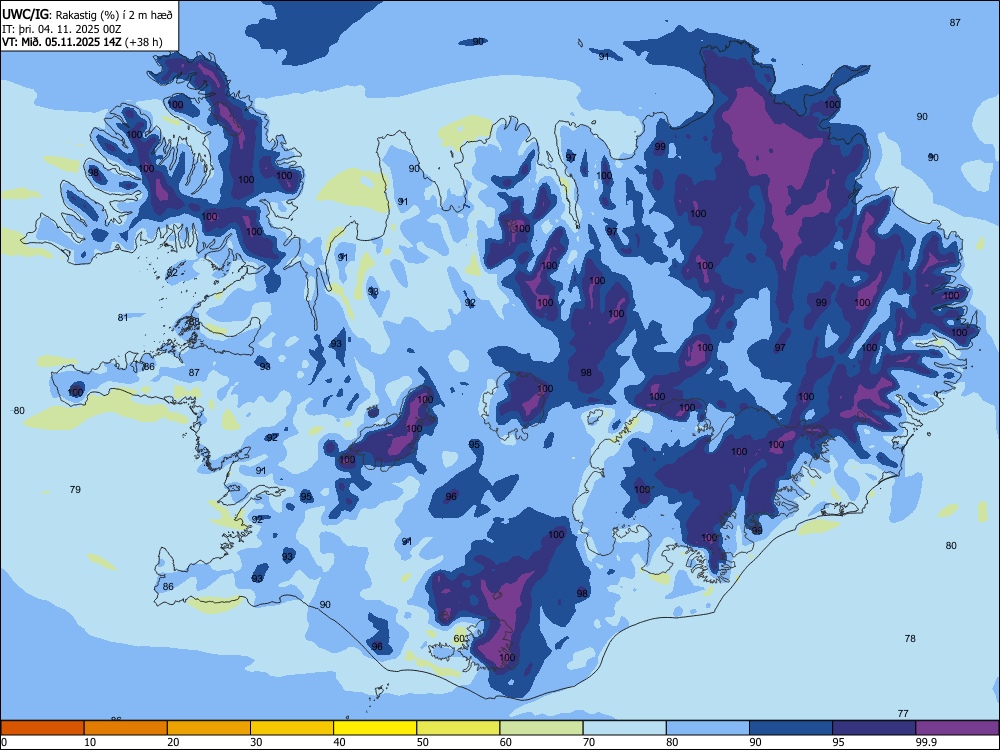1000x750 pixels.
Task: Click the '99.9' legend scale label
Action: pos(926,742)
